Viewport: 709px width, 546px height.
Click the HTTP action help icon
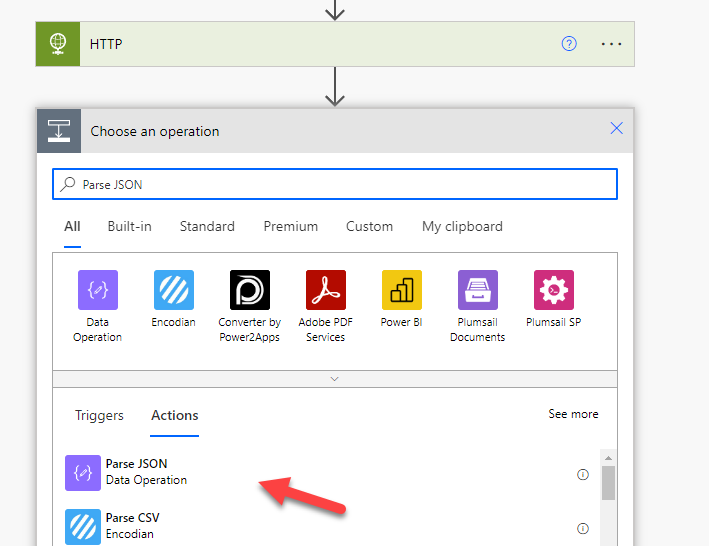point(569,44)
